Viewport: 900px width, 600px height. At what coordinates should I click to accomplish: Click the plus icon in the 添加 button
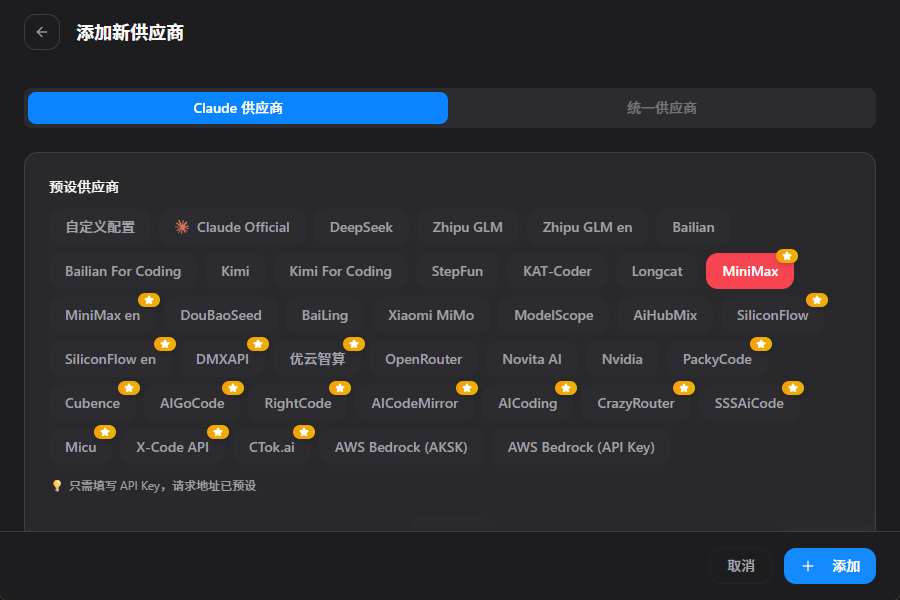click(x=808, y=566)
